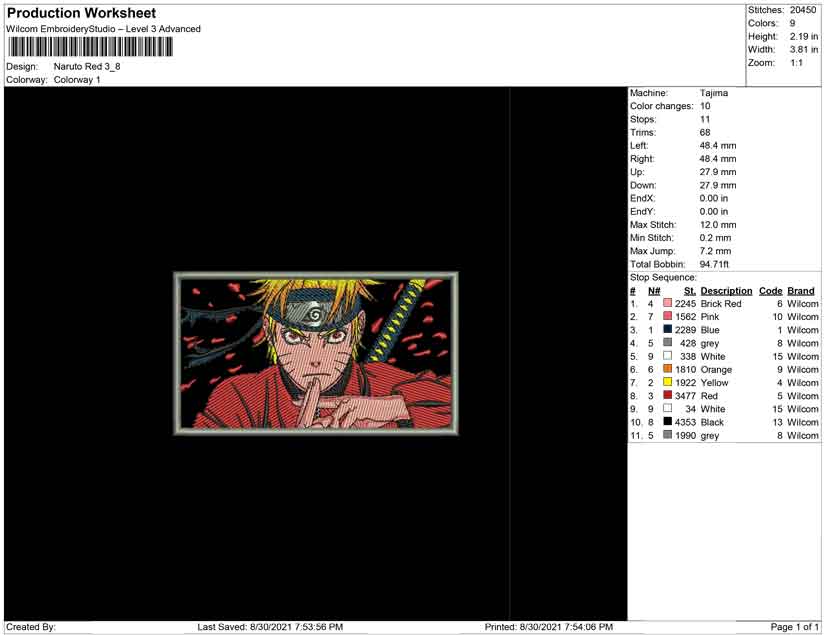825x635 pixels.
Task: Select the Down label
Action: tap(643, 185)
